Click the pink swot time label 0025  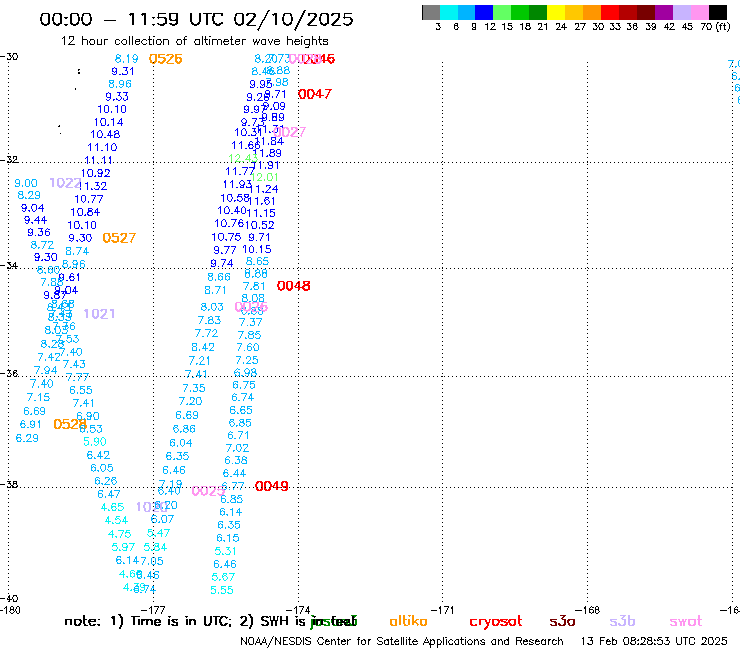coord(208,491)
